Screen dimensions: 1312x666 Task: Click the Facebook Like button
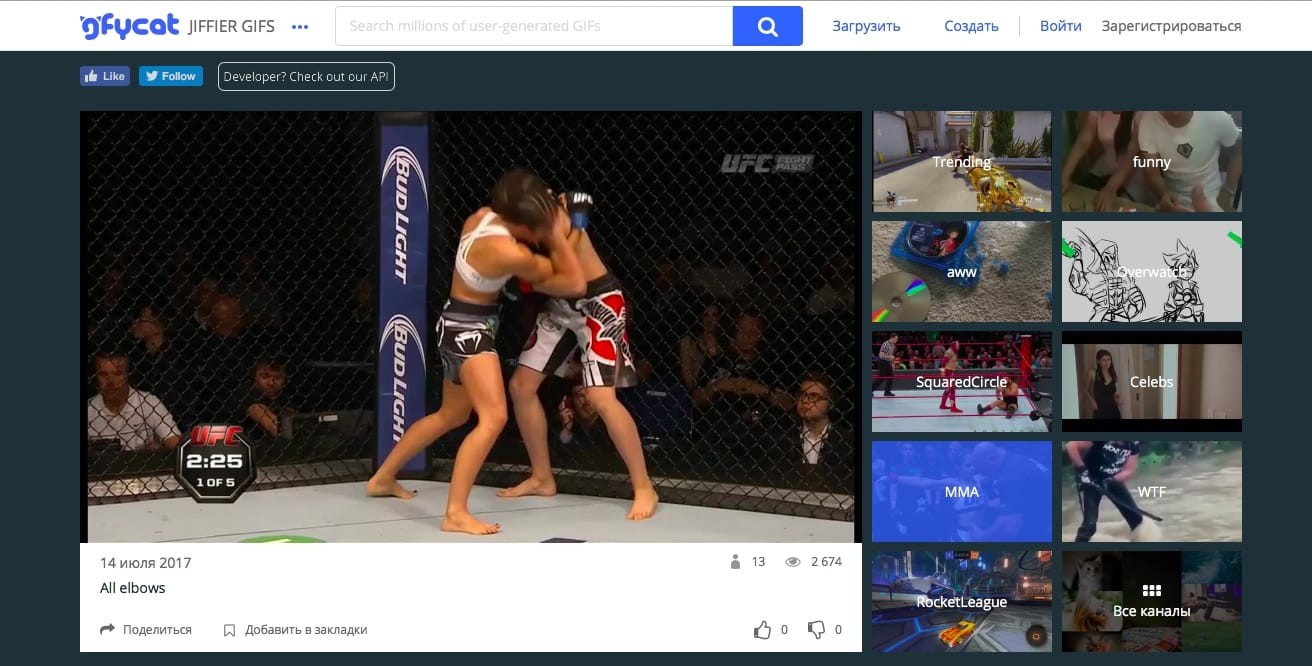(x=105, y=76)
